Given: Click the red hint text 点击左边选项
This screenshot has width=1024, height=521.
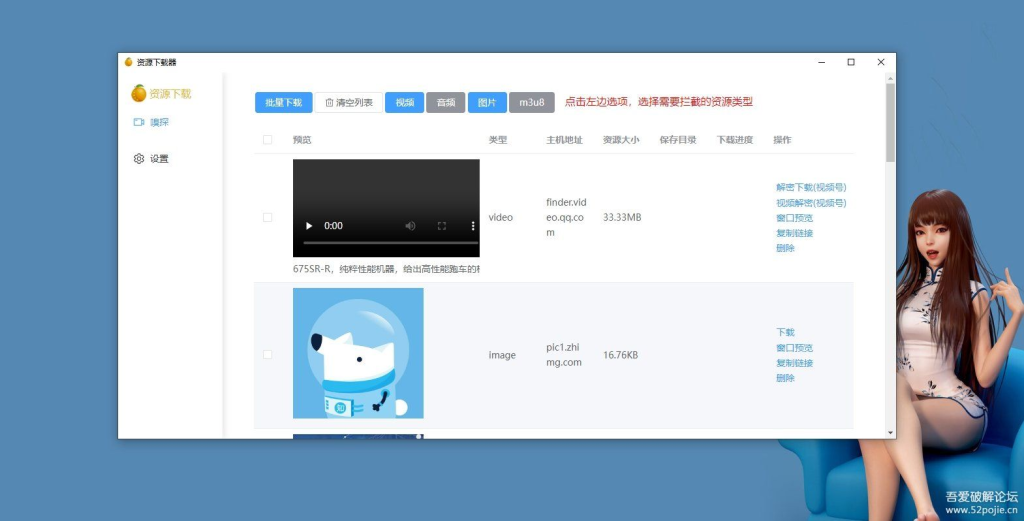Looking at the screenshot, I should point(658,102).
